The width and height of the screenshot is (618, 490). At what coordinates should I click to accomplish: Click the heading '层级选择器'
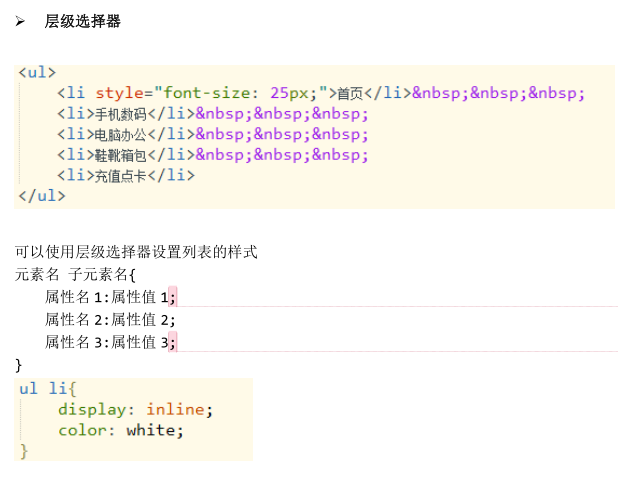(x=82, y=21)
